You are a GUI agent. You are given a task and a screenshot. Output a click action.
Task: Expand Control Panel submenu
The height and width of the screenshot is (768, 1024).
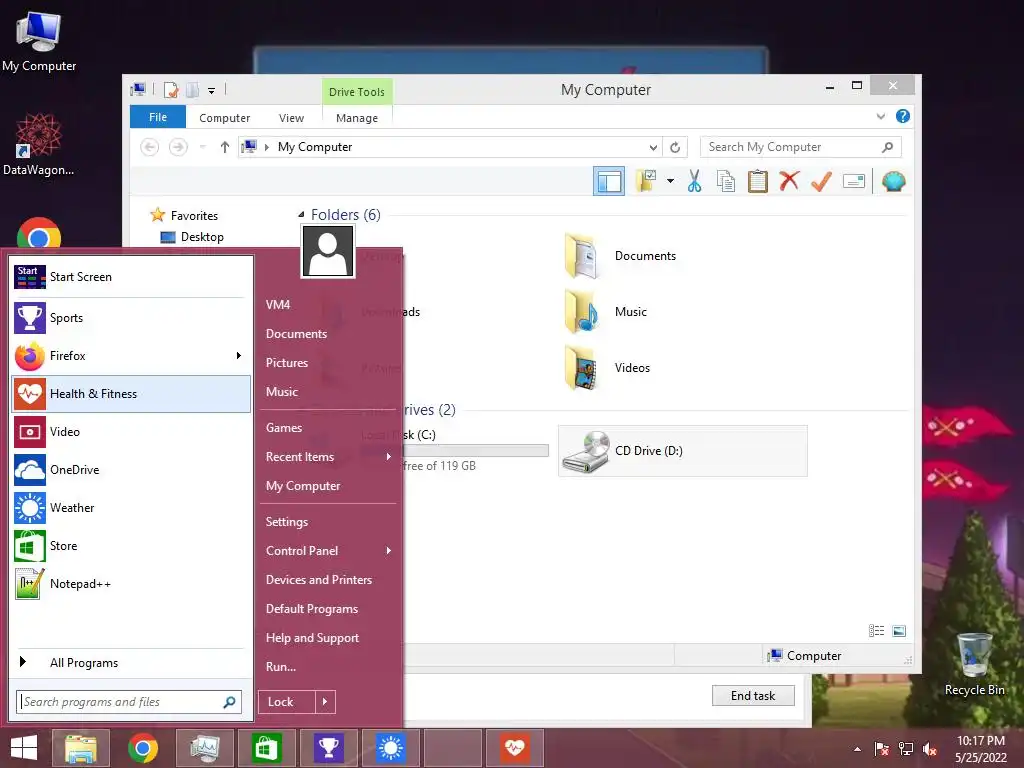[389, 551]
